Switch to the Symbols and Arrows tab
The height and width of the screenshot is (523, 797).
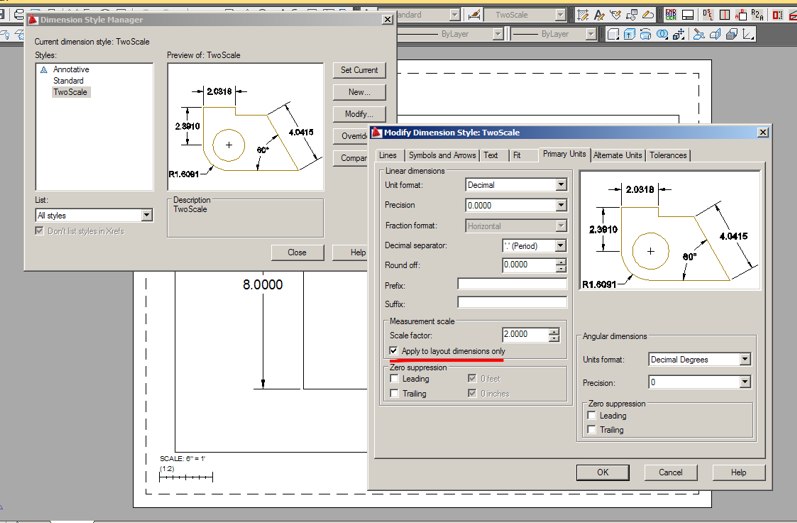[x=442, y=155]
